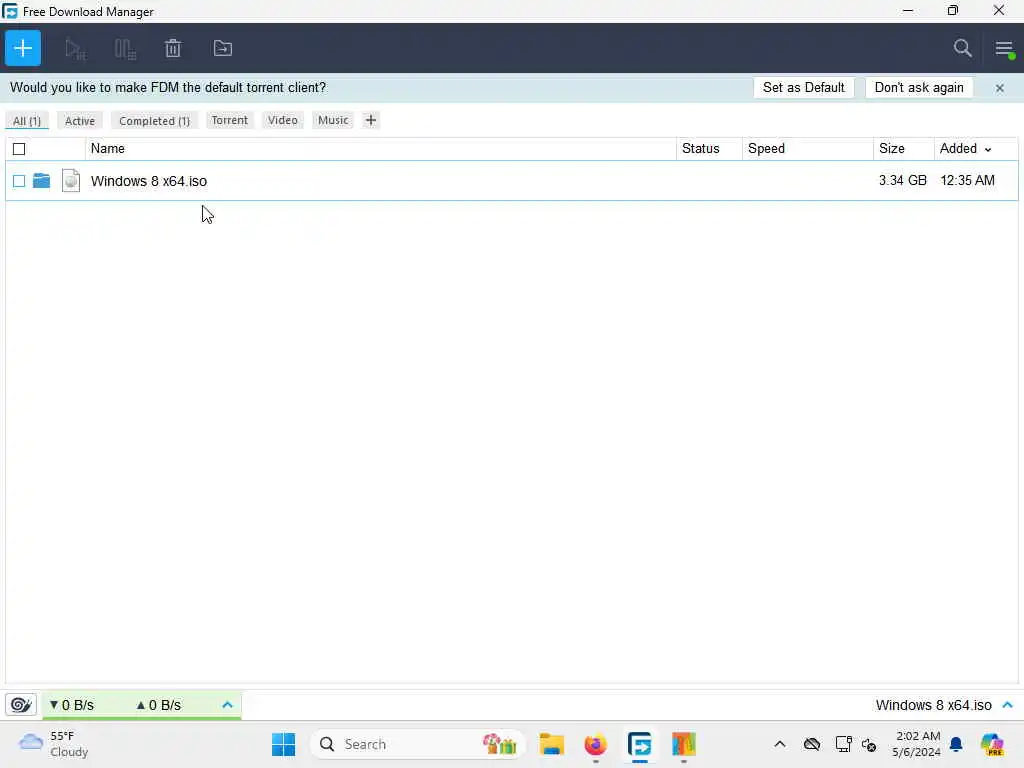Show hidden system tray icons chevron
The width and height of the screenshot is (1024, 768).
coord(780,744)
